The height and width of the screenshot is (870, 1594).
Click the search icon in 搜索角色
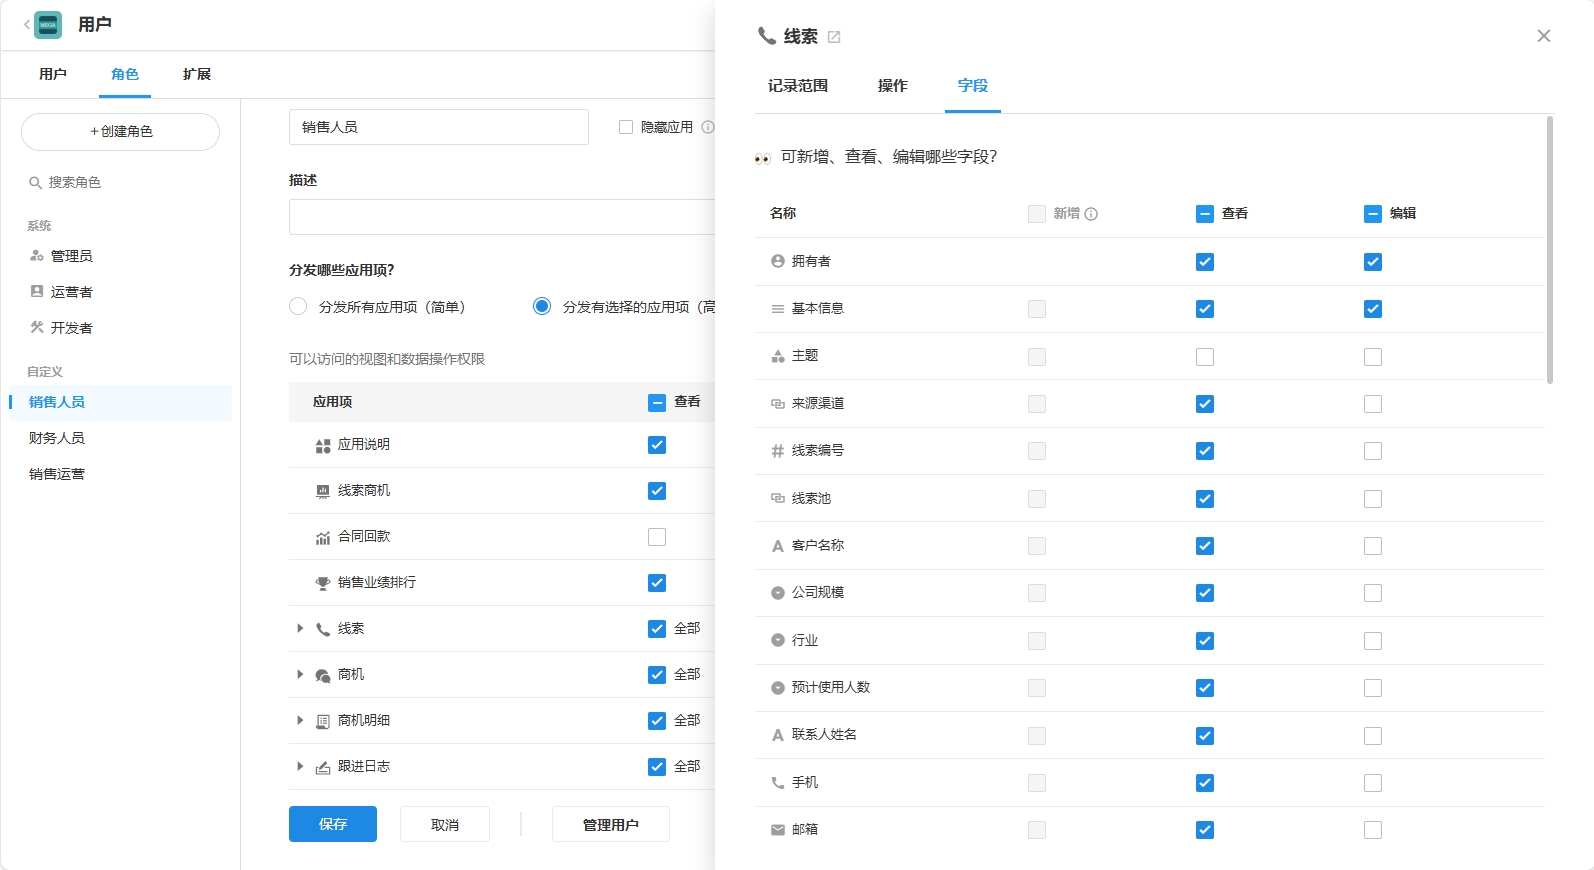[x=35, y=183]
